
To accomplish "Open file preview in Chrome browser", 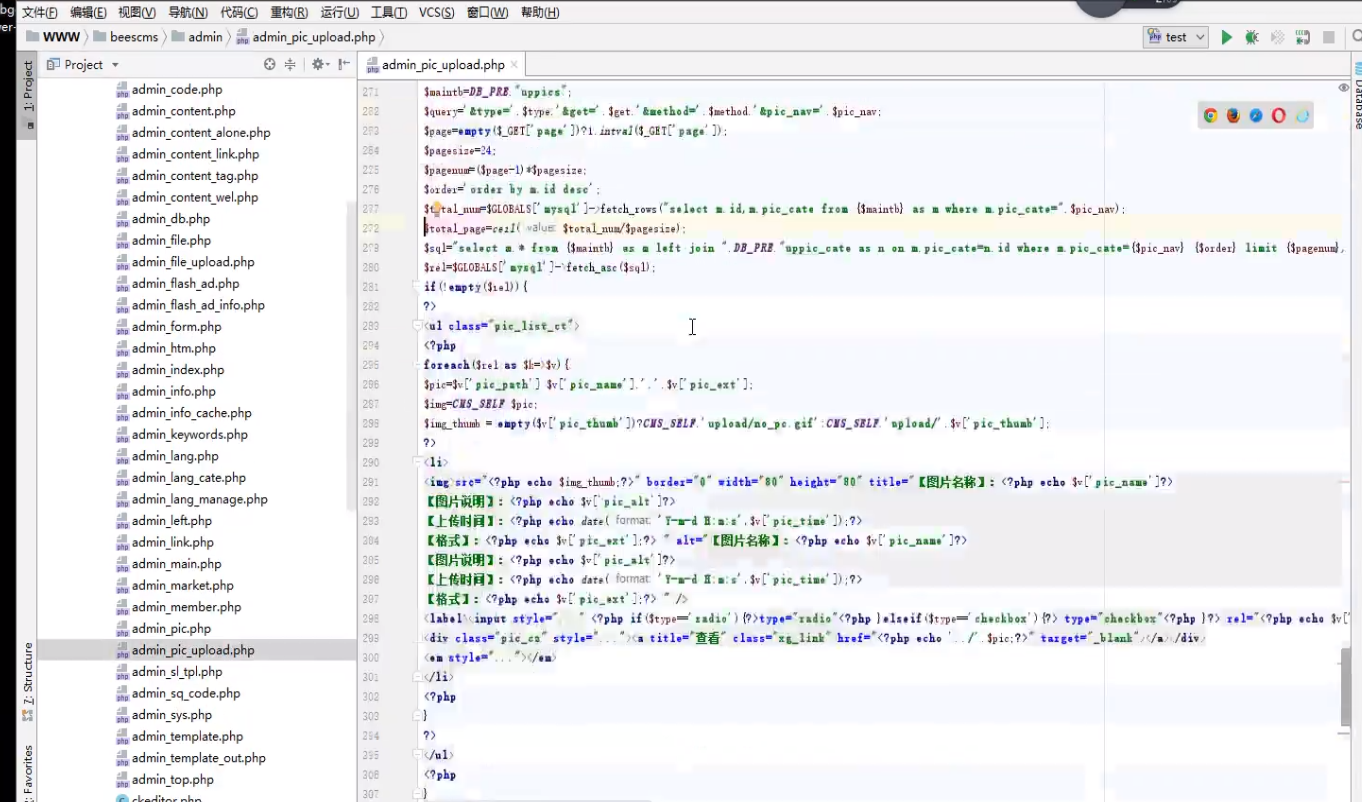I will click(x=1210, y=115).
